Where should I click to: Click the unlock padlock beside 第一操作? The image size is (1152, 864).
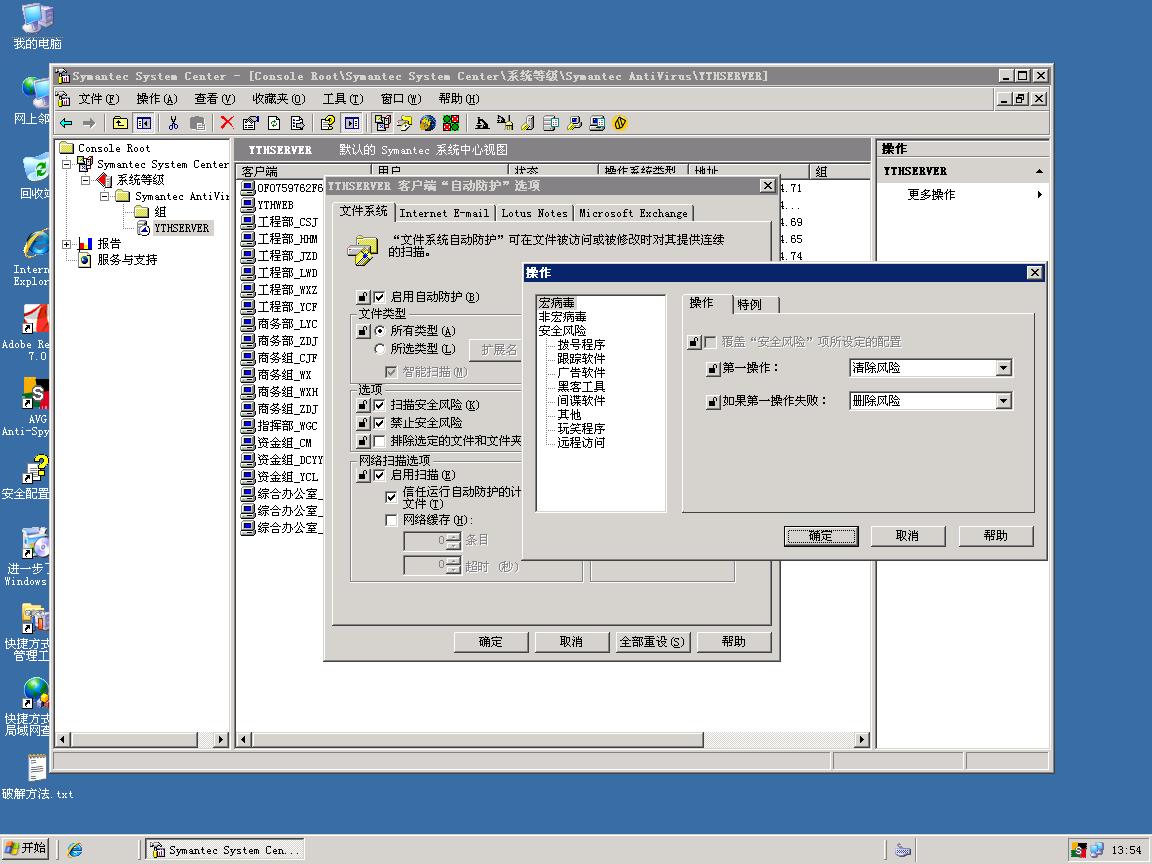(713, 369)
